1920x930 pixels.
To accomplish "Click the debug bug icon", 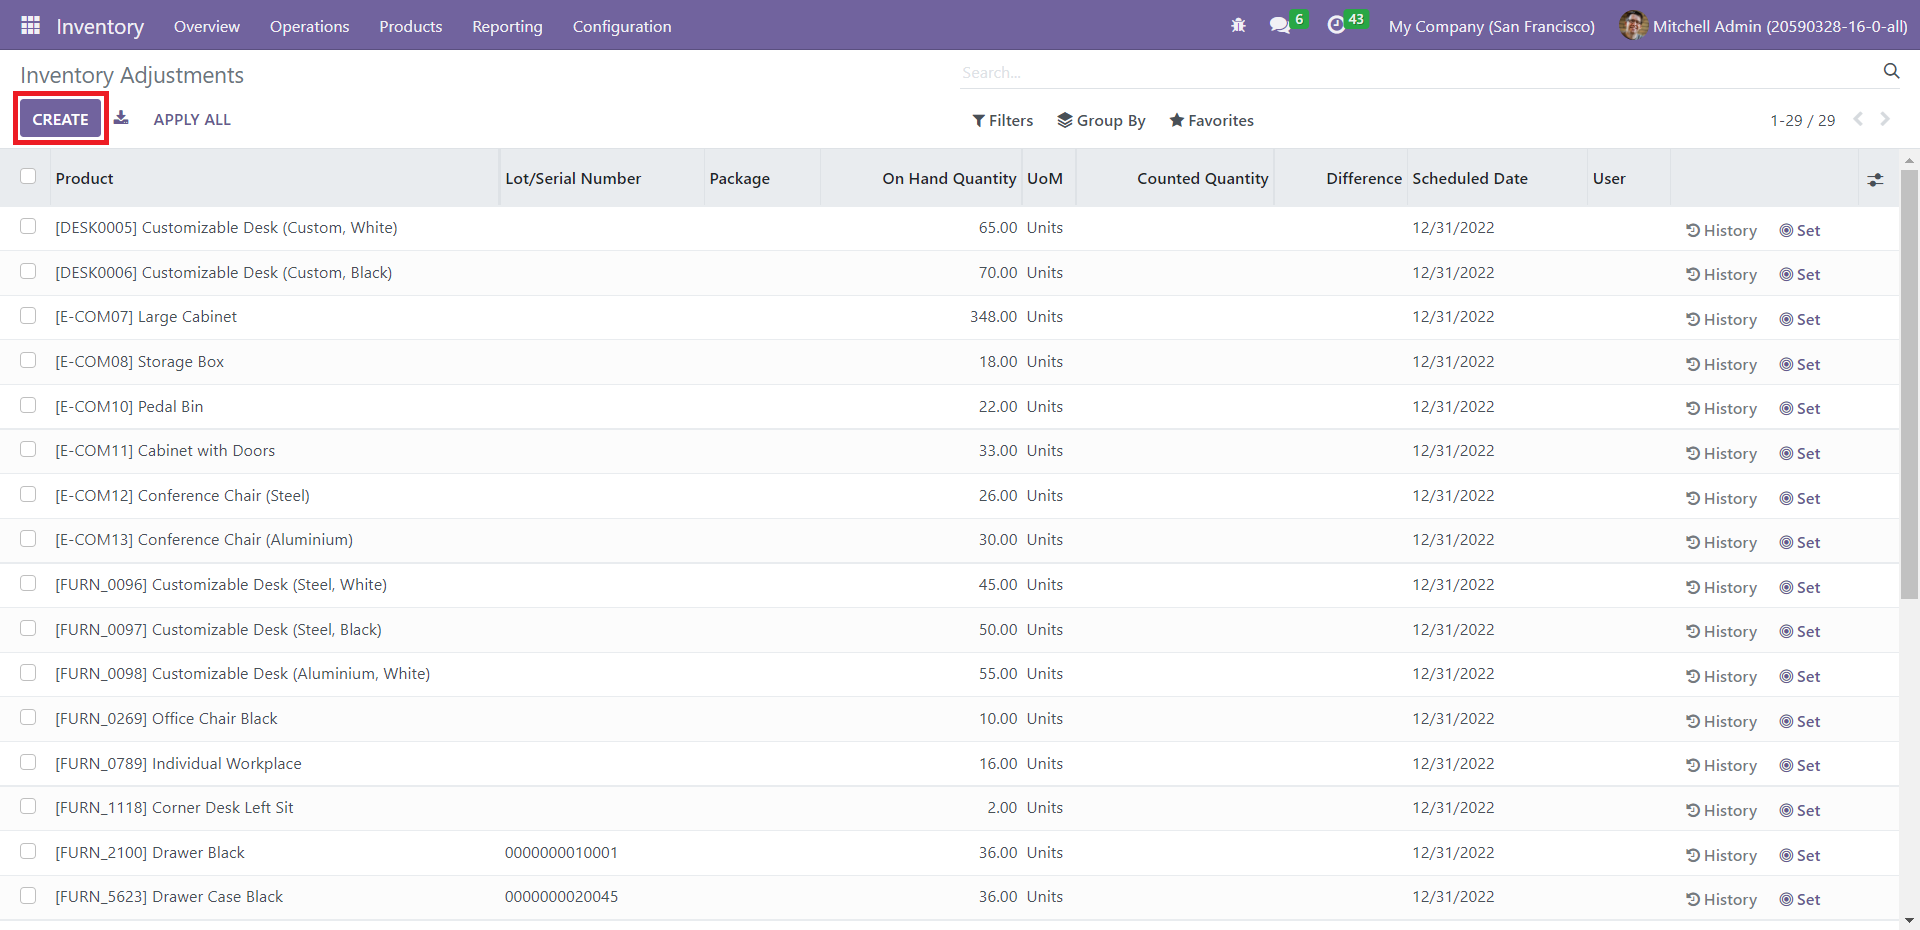I will [1238, 25].
